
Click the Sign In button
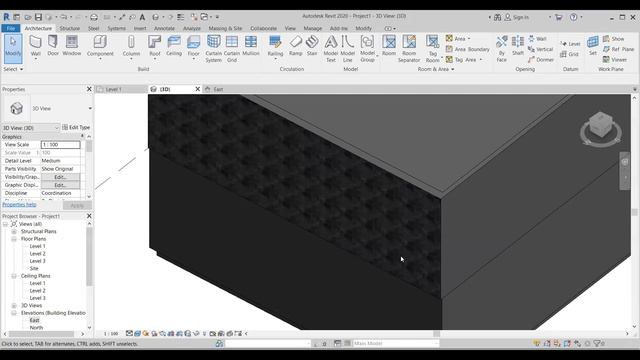pos(517,17)
